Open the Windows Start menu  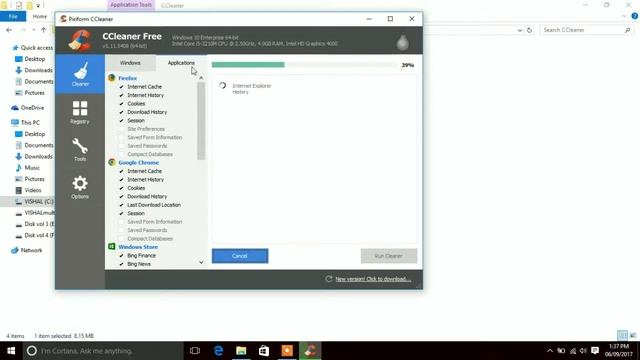click(11, 351)
